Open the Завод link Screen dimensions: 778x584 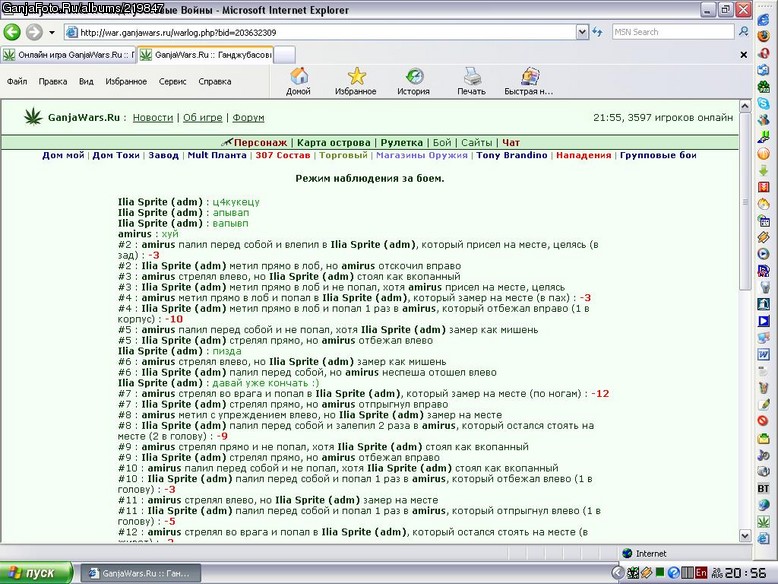coord(163,155)
